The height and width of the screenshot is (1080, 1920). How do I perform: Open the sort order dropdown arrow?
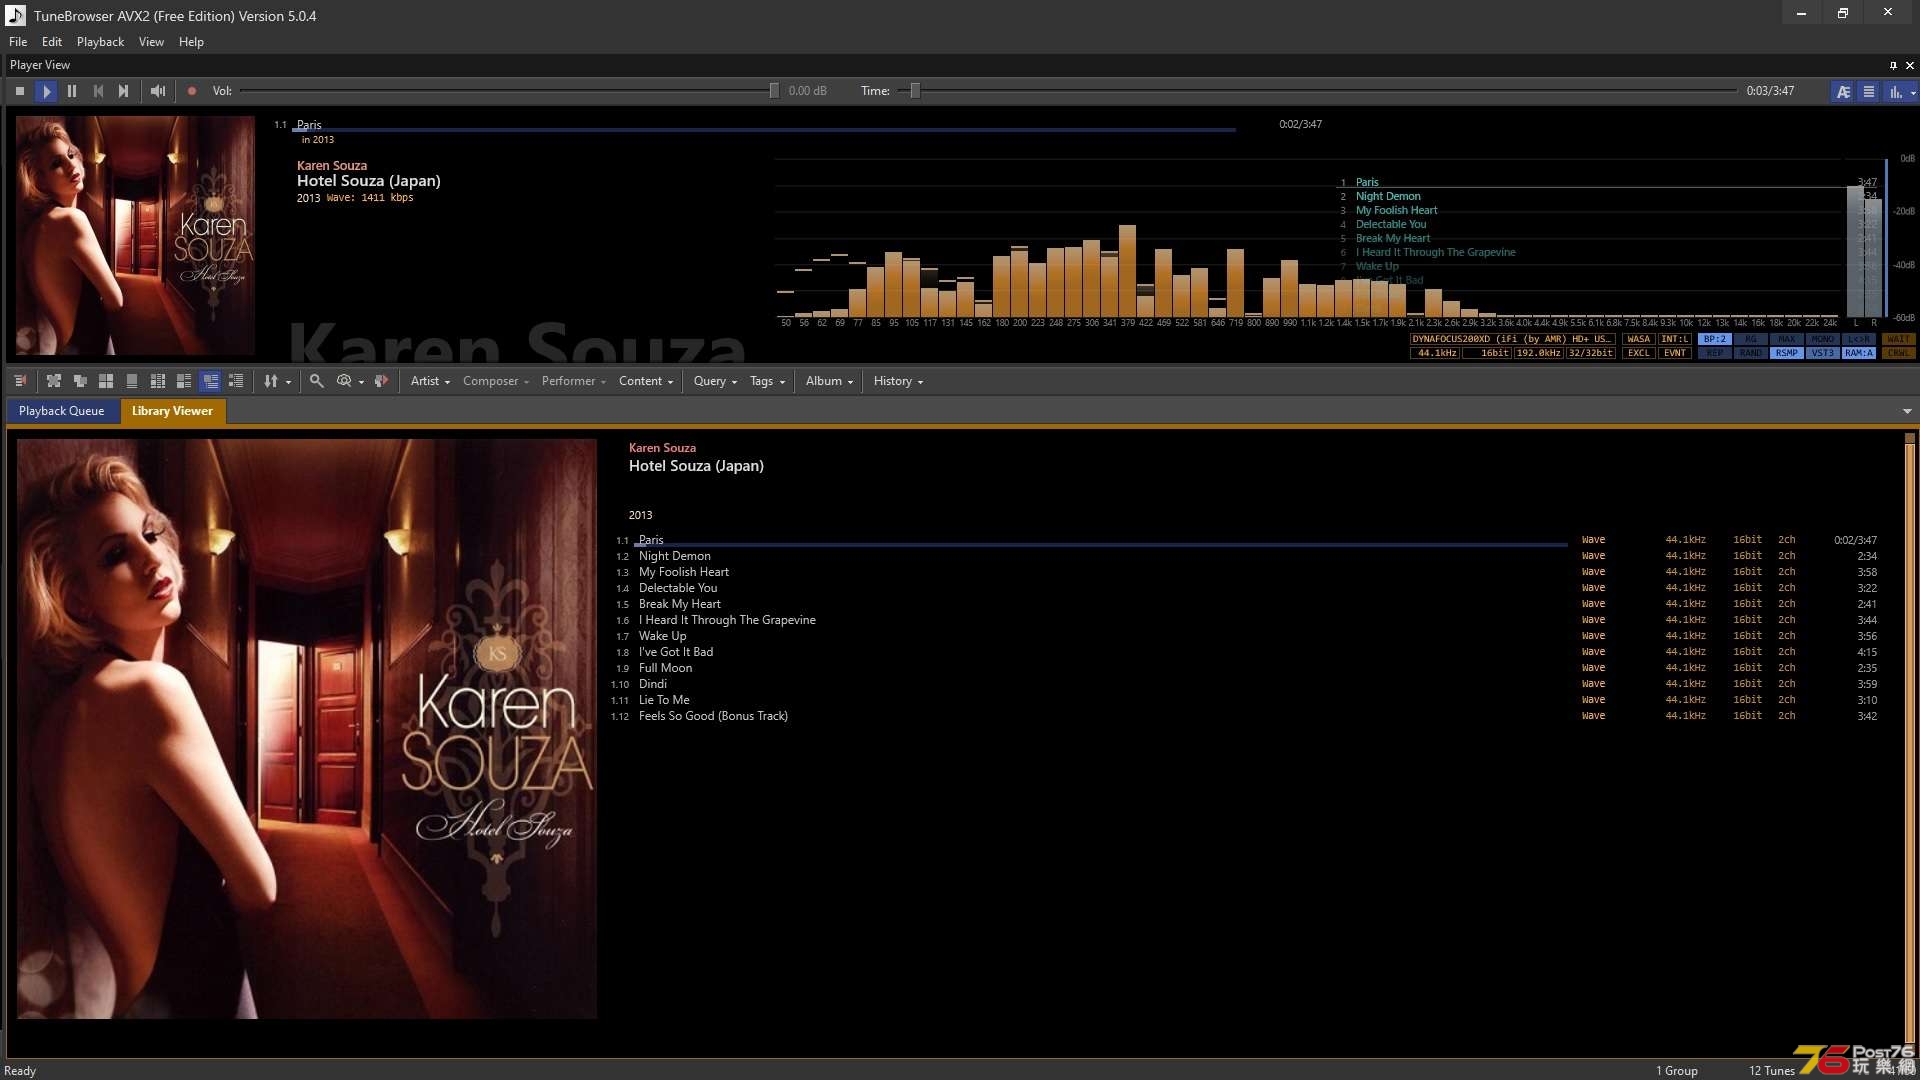[x=289, y=382]
